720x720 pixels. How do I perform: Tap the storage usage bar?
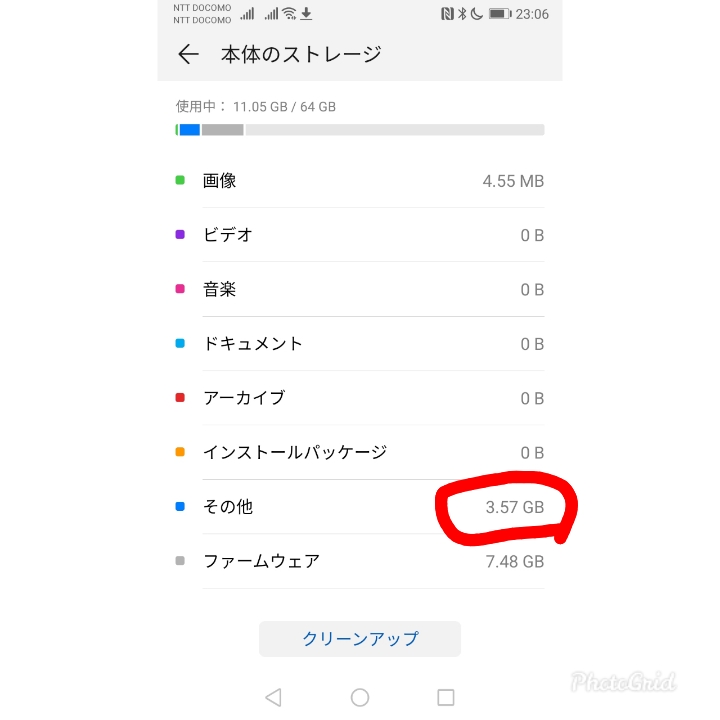(360, 130)
